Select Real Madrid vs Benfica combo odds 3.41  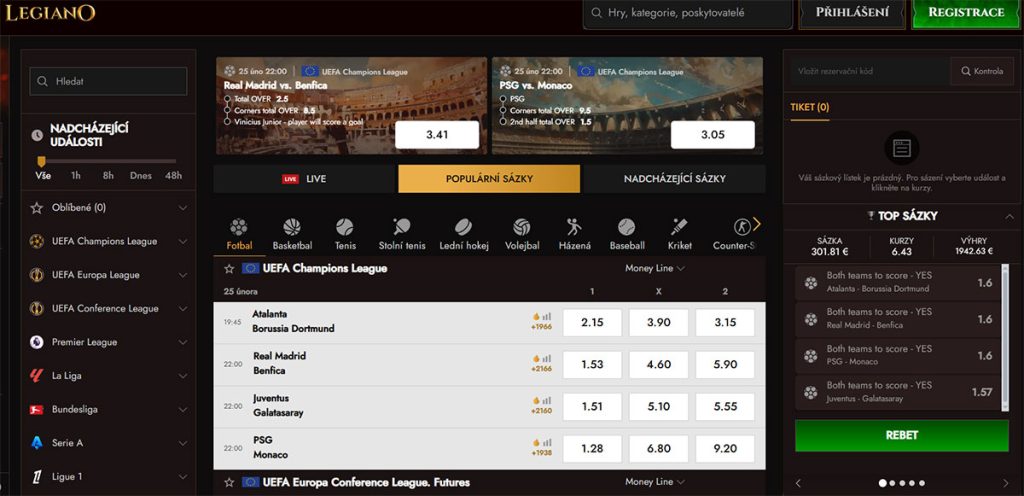(x=437, y=135)
